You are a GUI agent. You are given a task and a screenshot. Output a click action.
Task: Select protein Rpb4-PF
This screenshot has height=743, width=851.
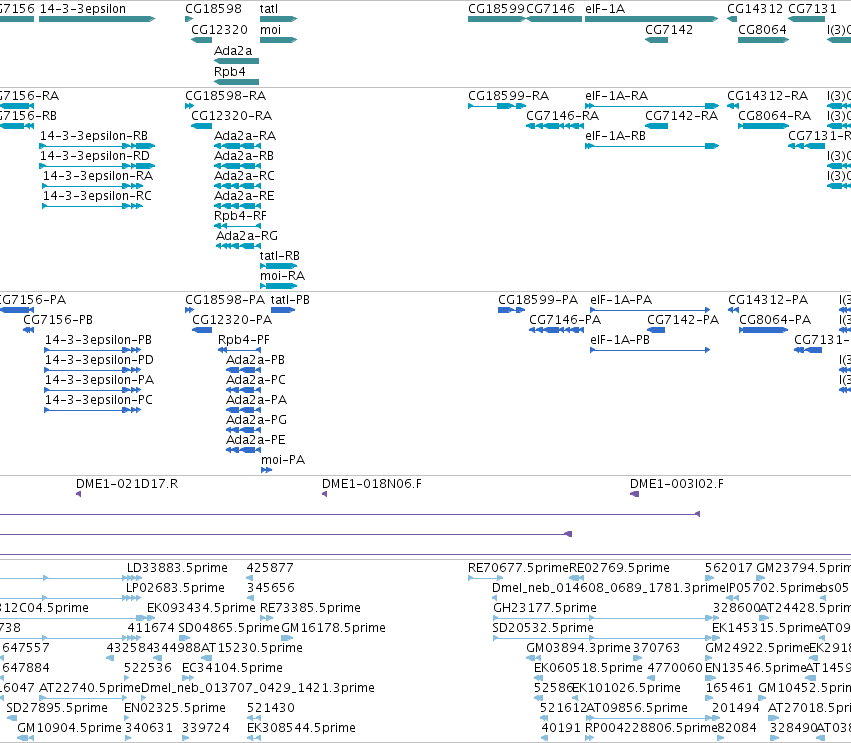[244, 340]
